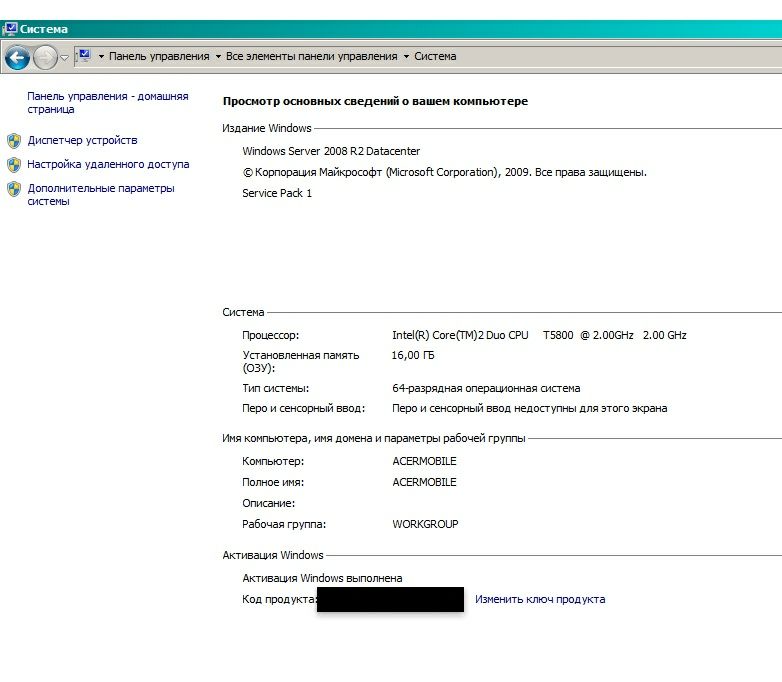Image resolution: width=782 pixels, height=682 pixels.
Task: Select the Microsoft Corporation copyright line
Action: click(444, 173)
